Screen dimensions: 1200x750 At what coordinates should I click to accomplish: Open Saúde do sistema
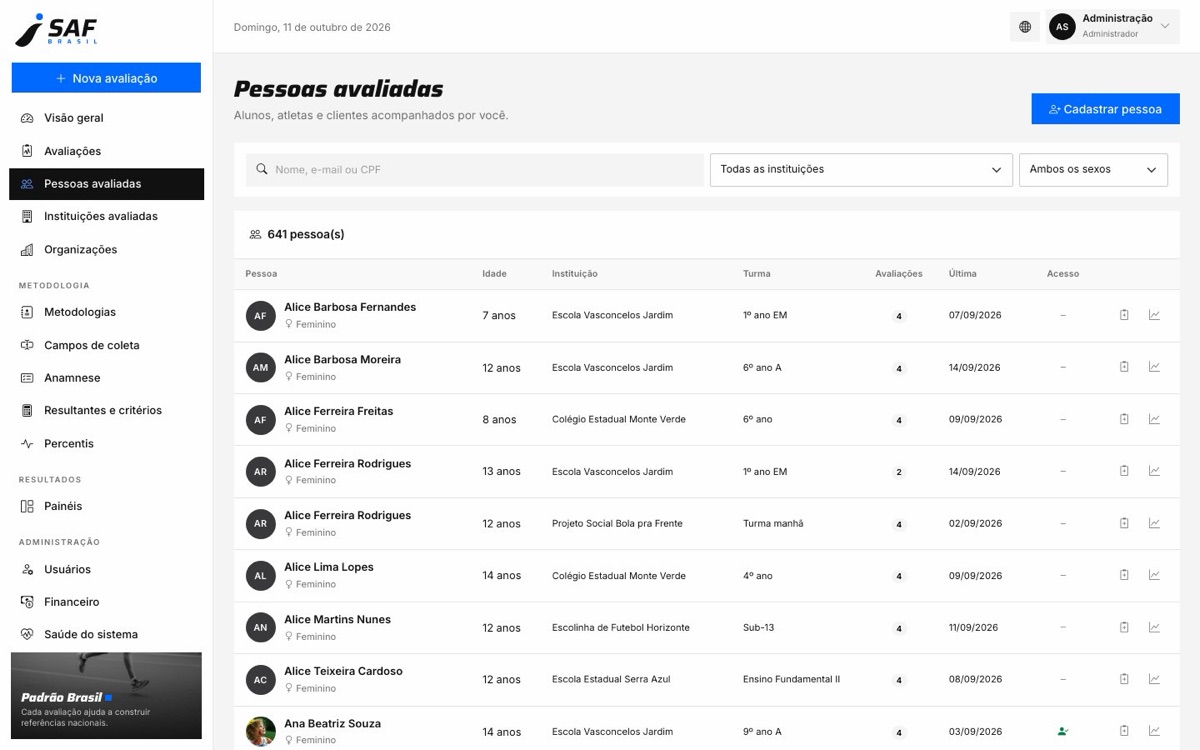(106, 634)
